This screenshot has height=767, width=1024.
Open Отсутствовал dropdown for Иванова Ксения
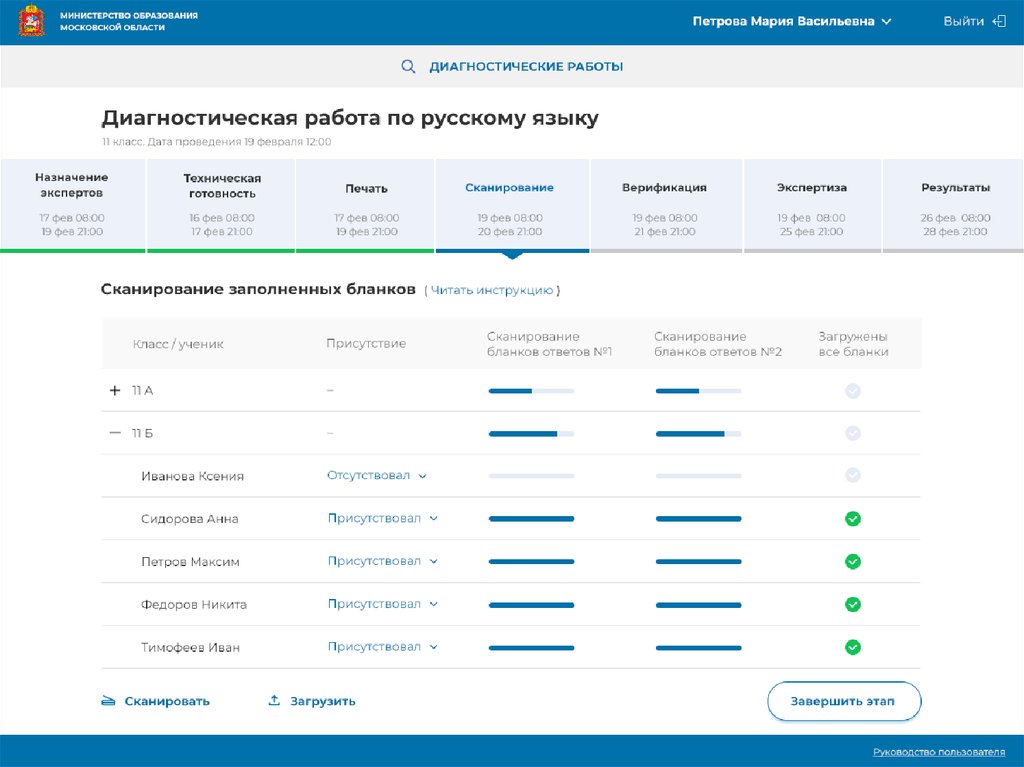[376, 476]
